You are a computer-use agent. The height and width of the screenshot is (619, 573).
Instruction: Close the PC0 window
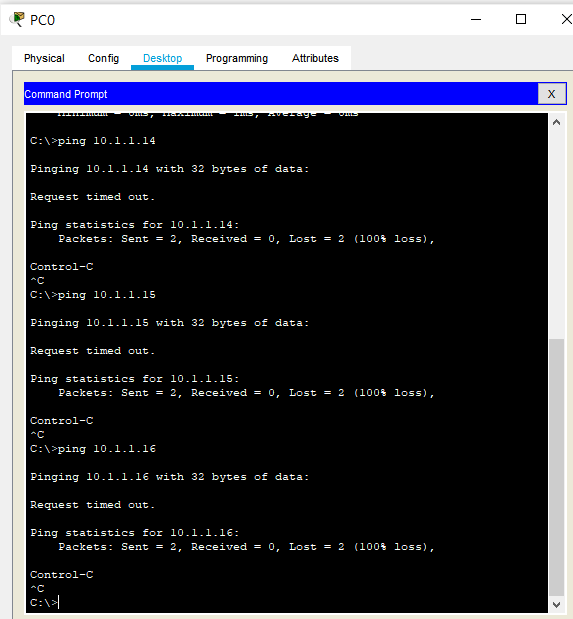coord(566,19)
